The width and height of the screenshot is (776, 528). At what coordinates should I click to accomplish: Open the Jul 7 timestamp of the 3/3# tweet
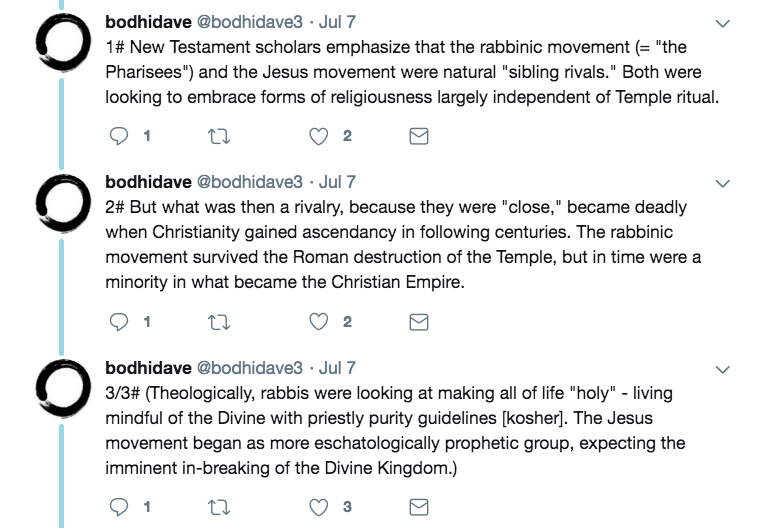[x=336, y=368]
